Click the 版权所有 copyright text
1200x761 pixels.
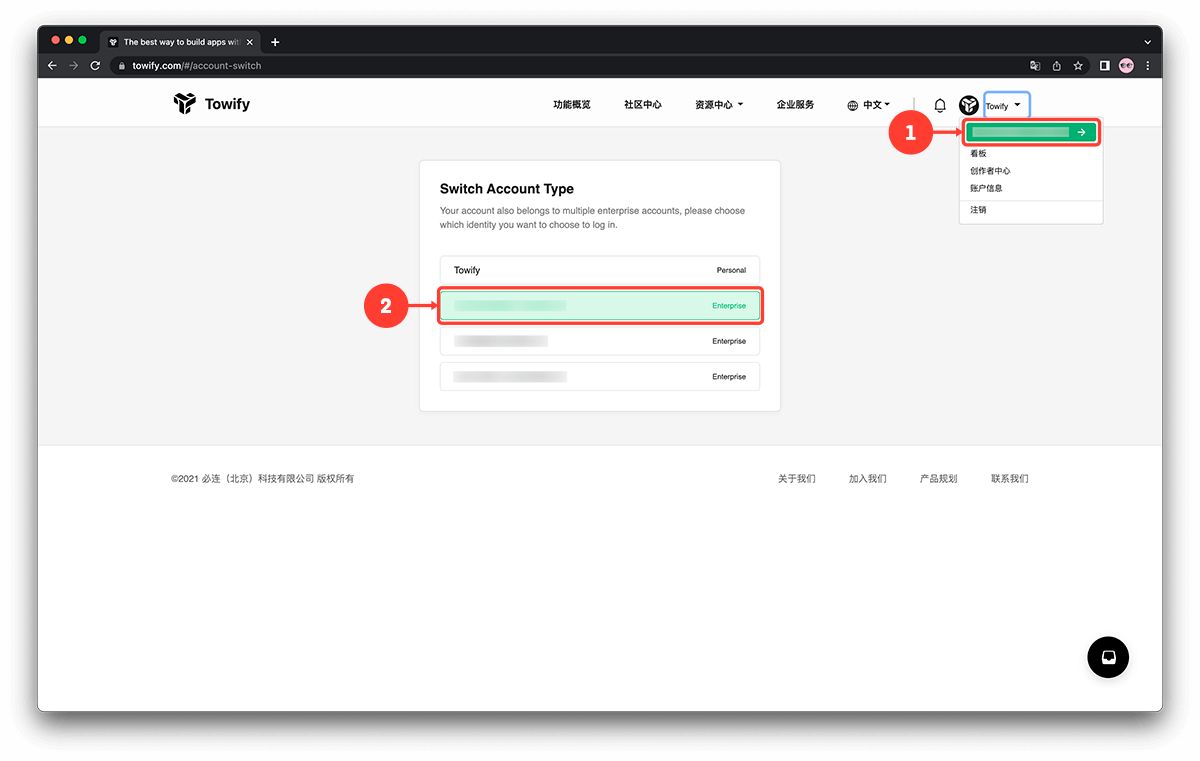click(335, 479)
